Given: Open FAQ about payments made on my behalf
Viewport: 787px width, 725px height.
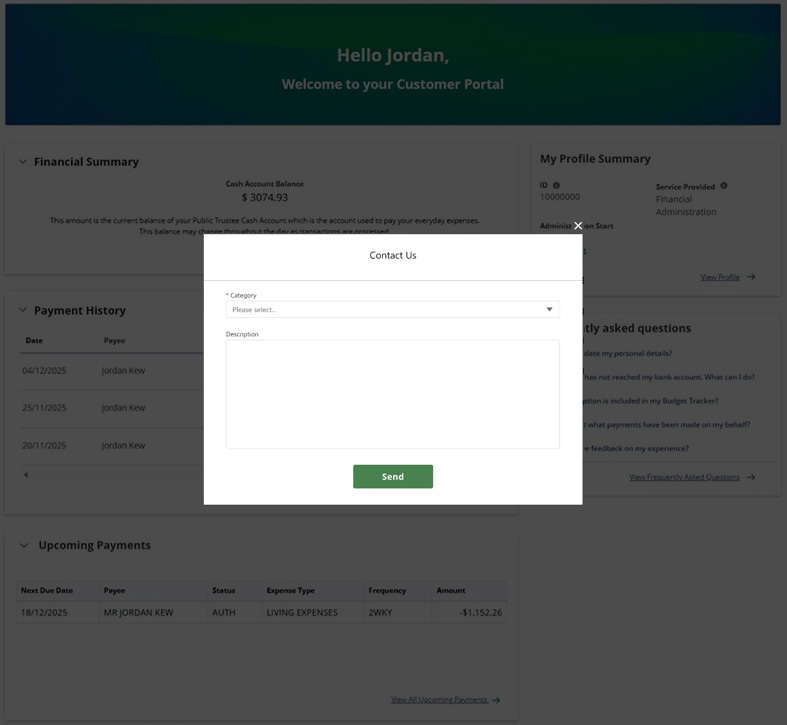Looking at the screenshot, I should tap(667, 425).
